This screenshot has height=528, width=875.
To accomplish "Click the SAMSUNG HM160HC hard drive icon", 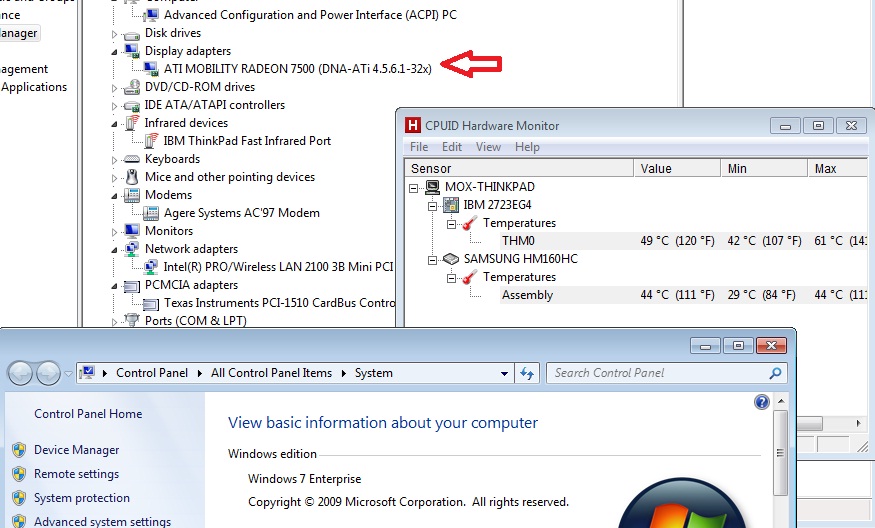I will [451, 259].
